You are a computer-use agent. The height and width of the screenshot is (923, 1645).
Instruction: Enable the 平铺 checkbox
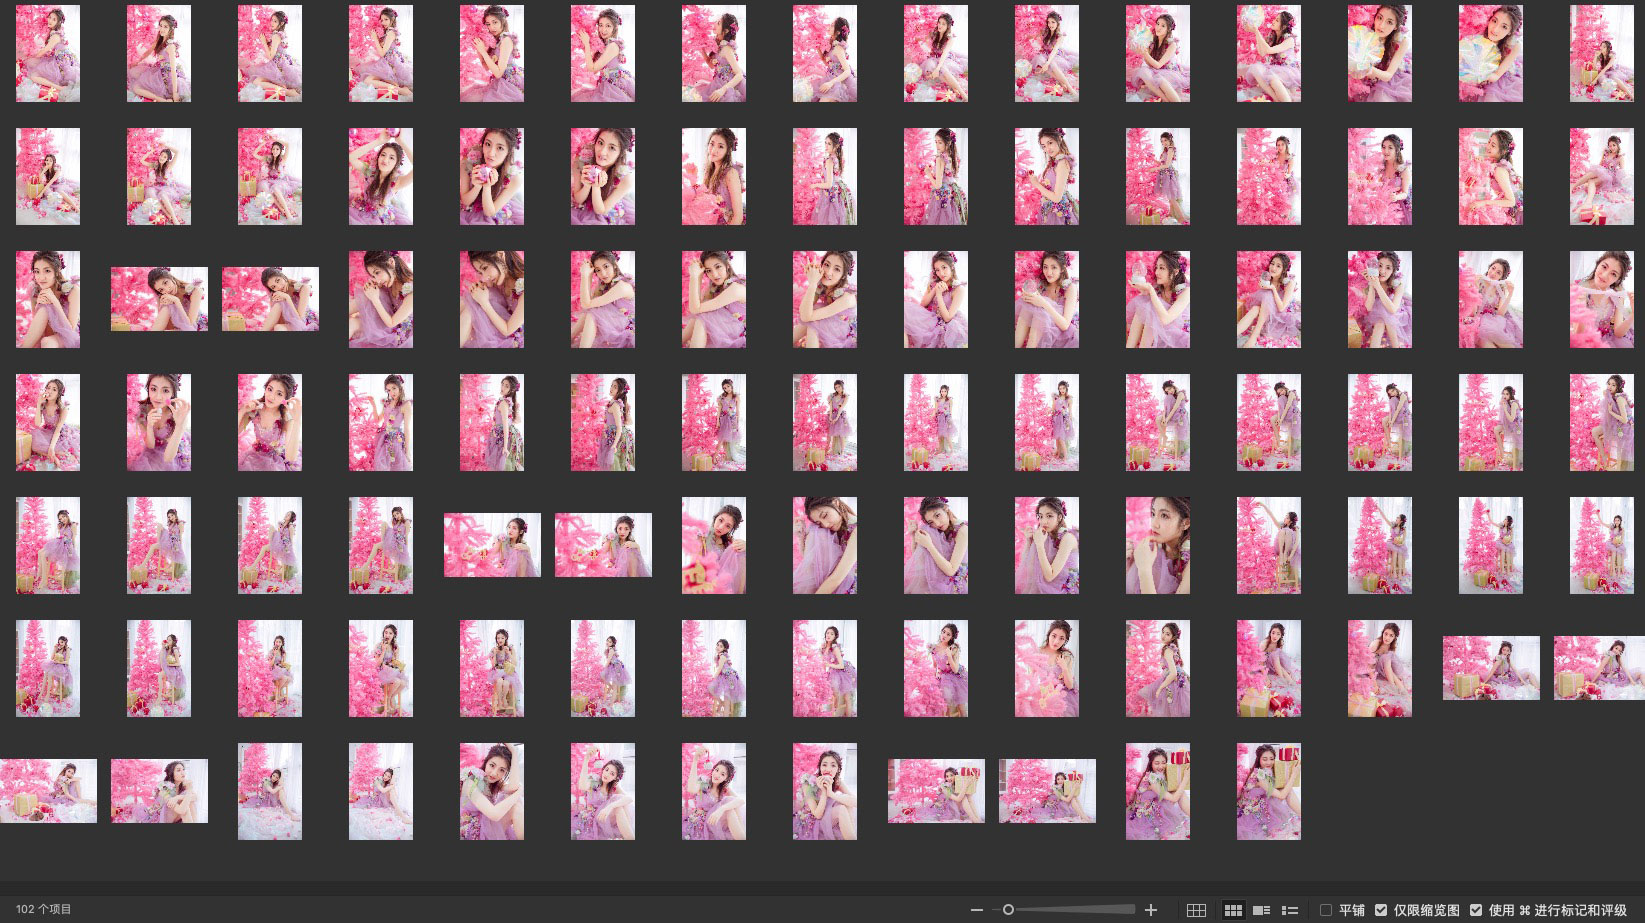[1326, 910]
